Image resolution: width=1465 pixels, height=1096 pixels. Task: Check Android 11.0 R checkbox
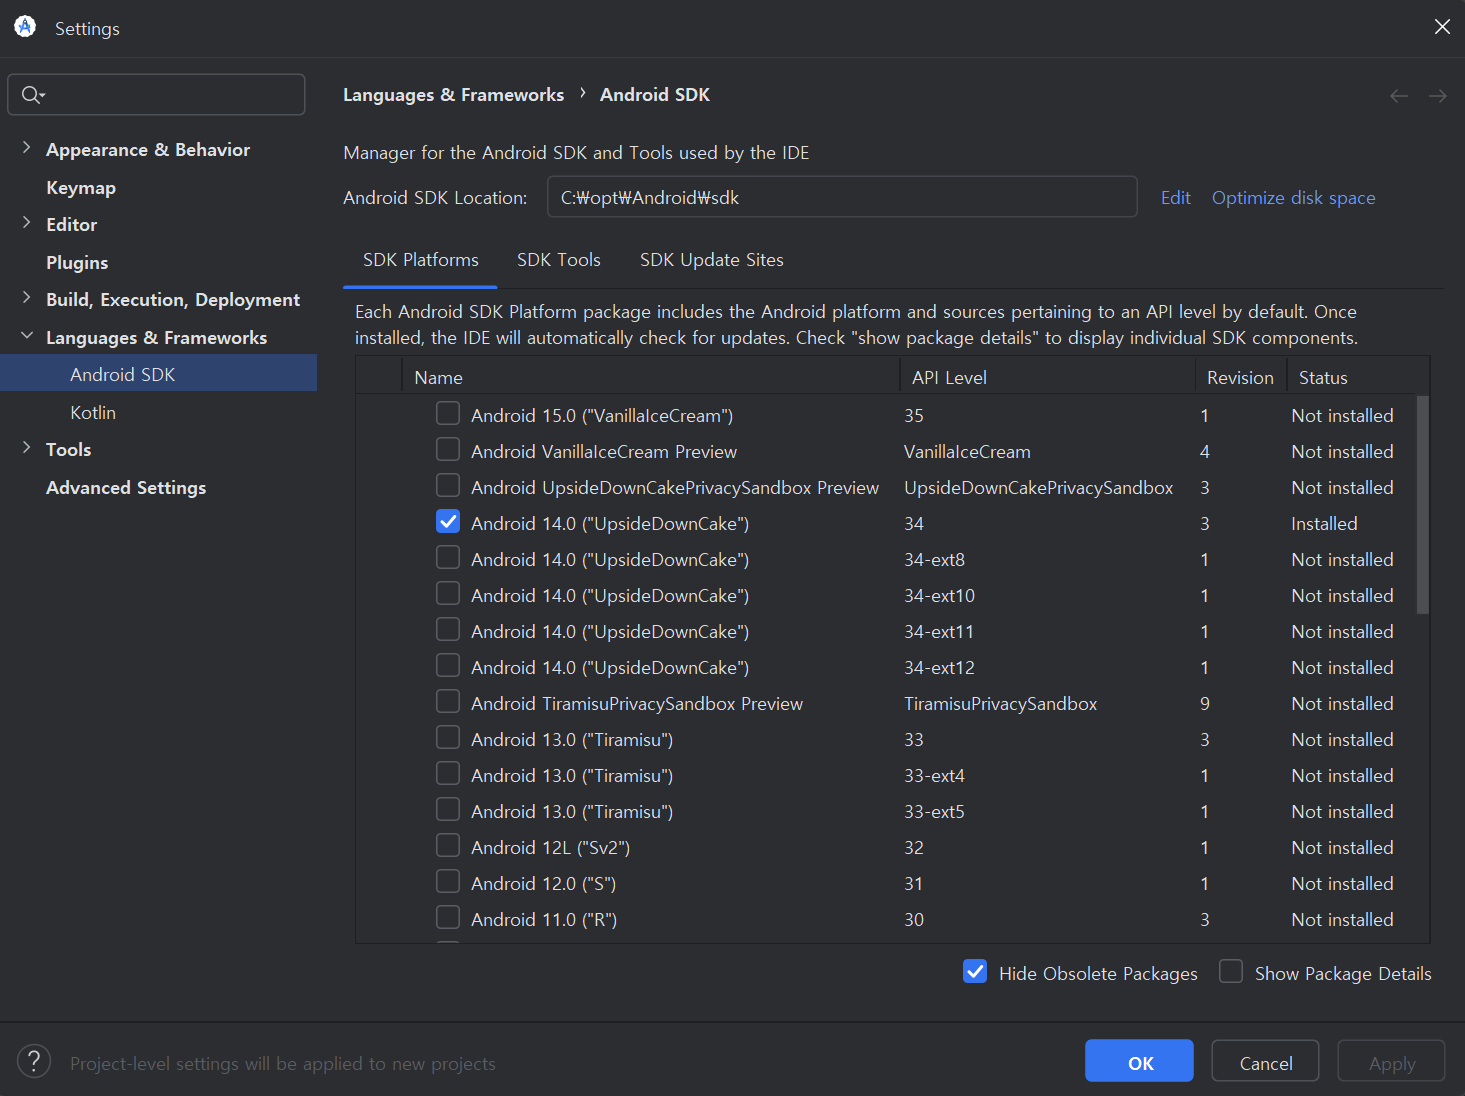point(448,917)
